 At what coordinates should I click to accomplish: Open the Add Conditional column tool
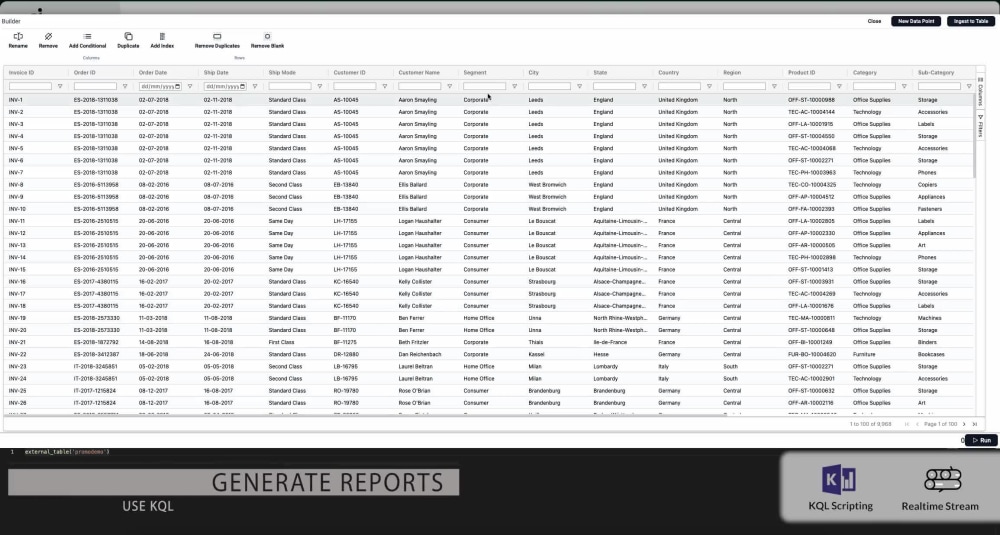pos(87,41)
